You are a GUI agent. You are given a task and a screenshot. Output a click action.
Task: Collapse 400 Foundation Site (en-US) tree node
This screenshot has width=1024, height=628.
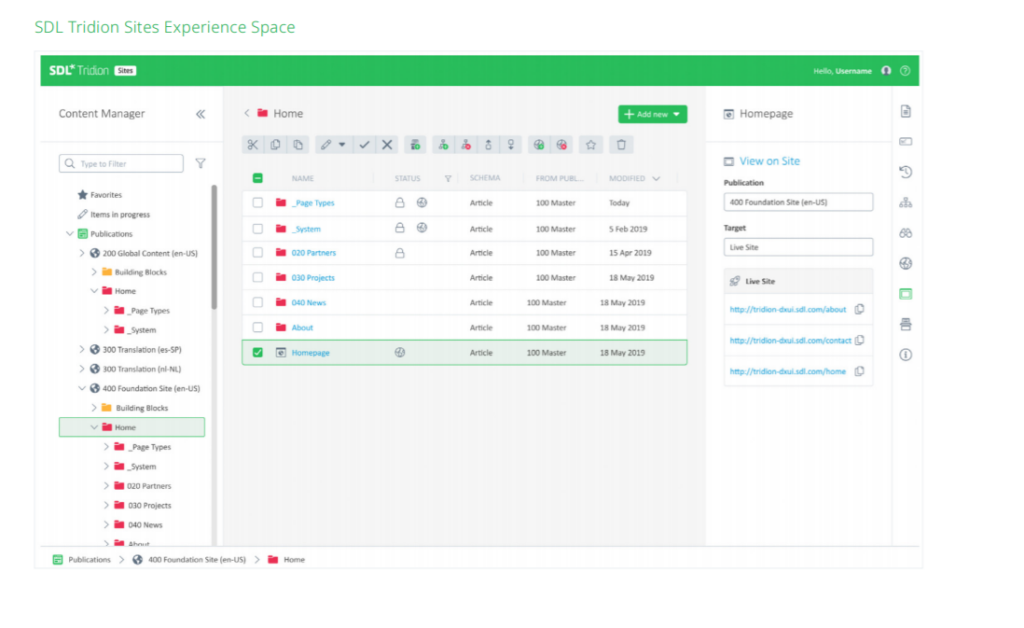pyautogui.click(x=82, y=388)
